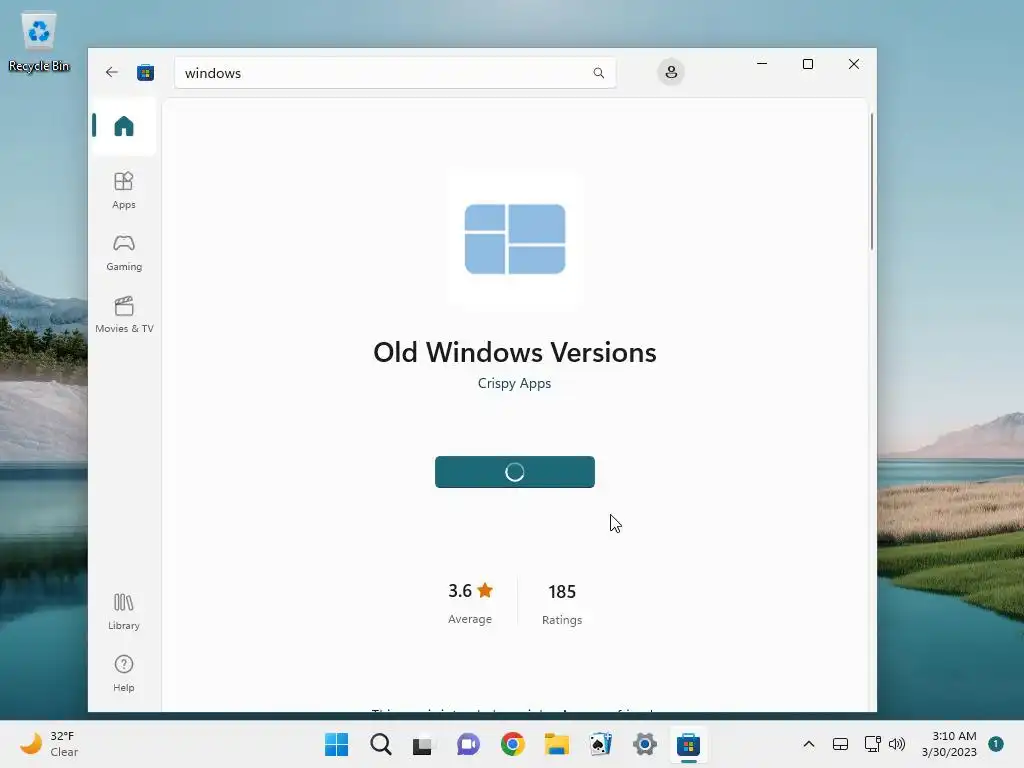Click the Old Windows Versions app logo
The height and width of the screenshot is (768, 1024).
515,239
